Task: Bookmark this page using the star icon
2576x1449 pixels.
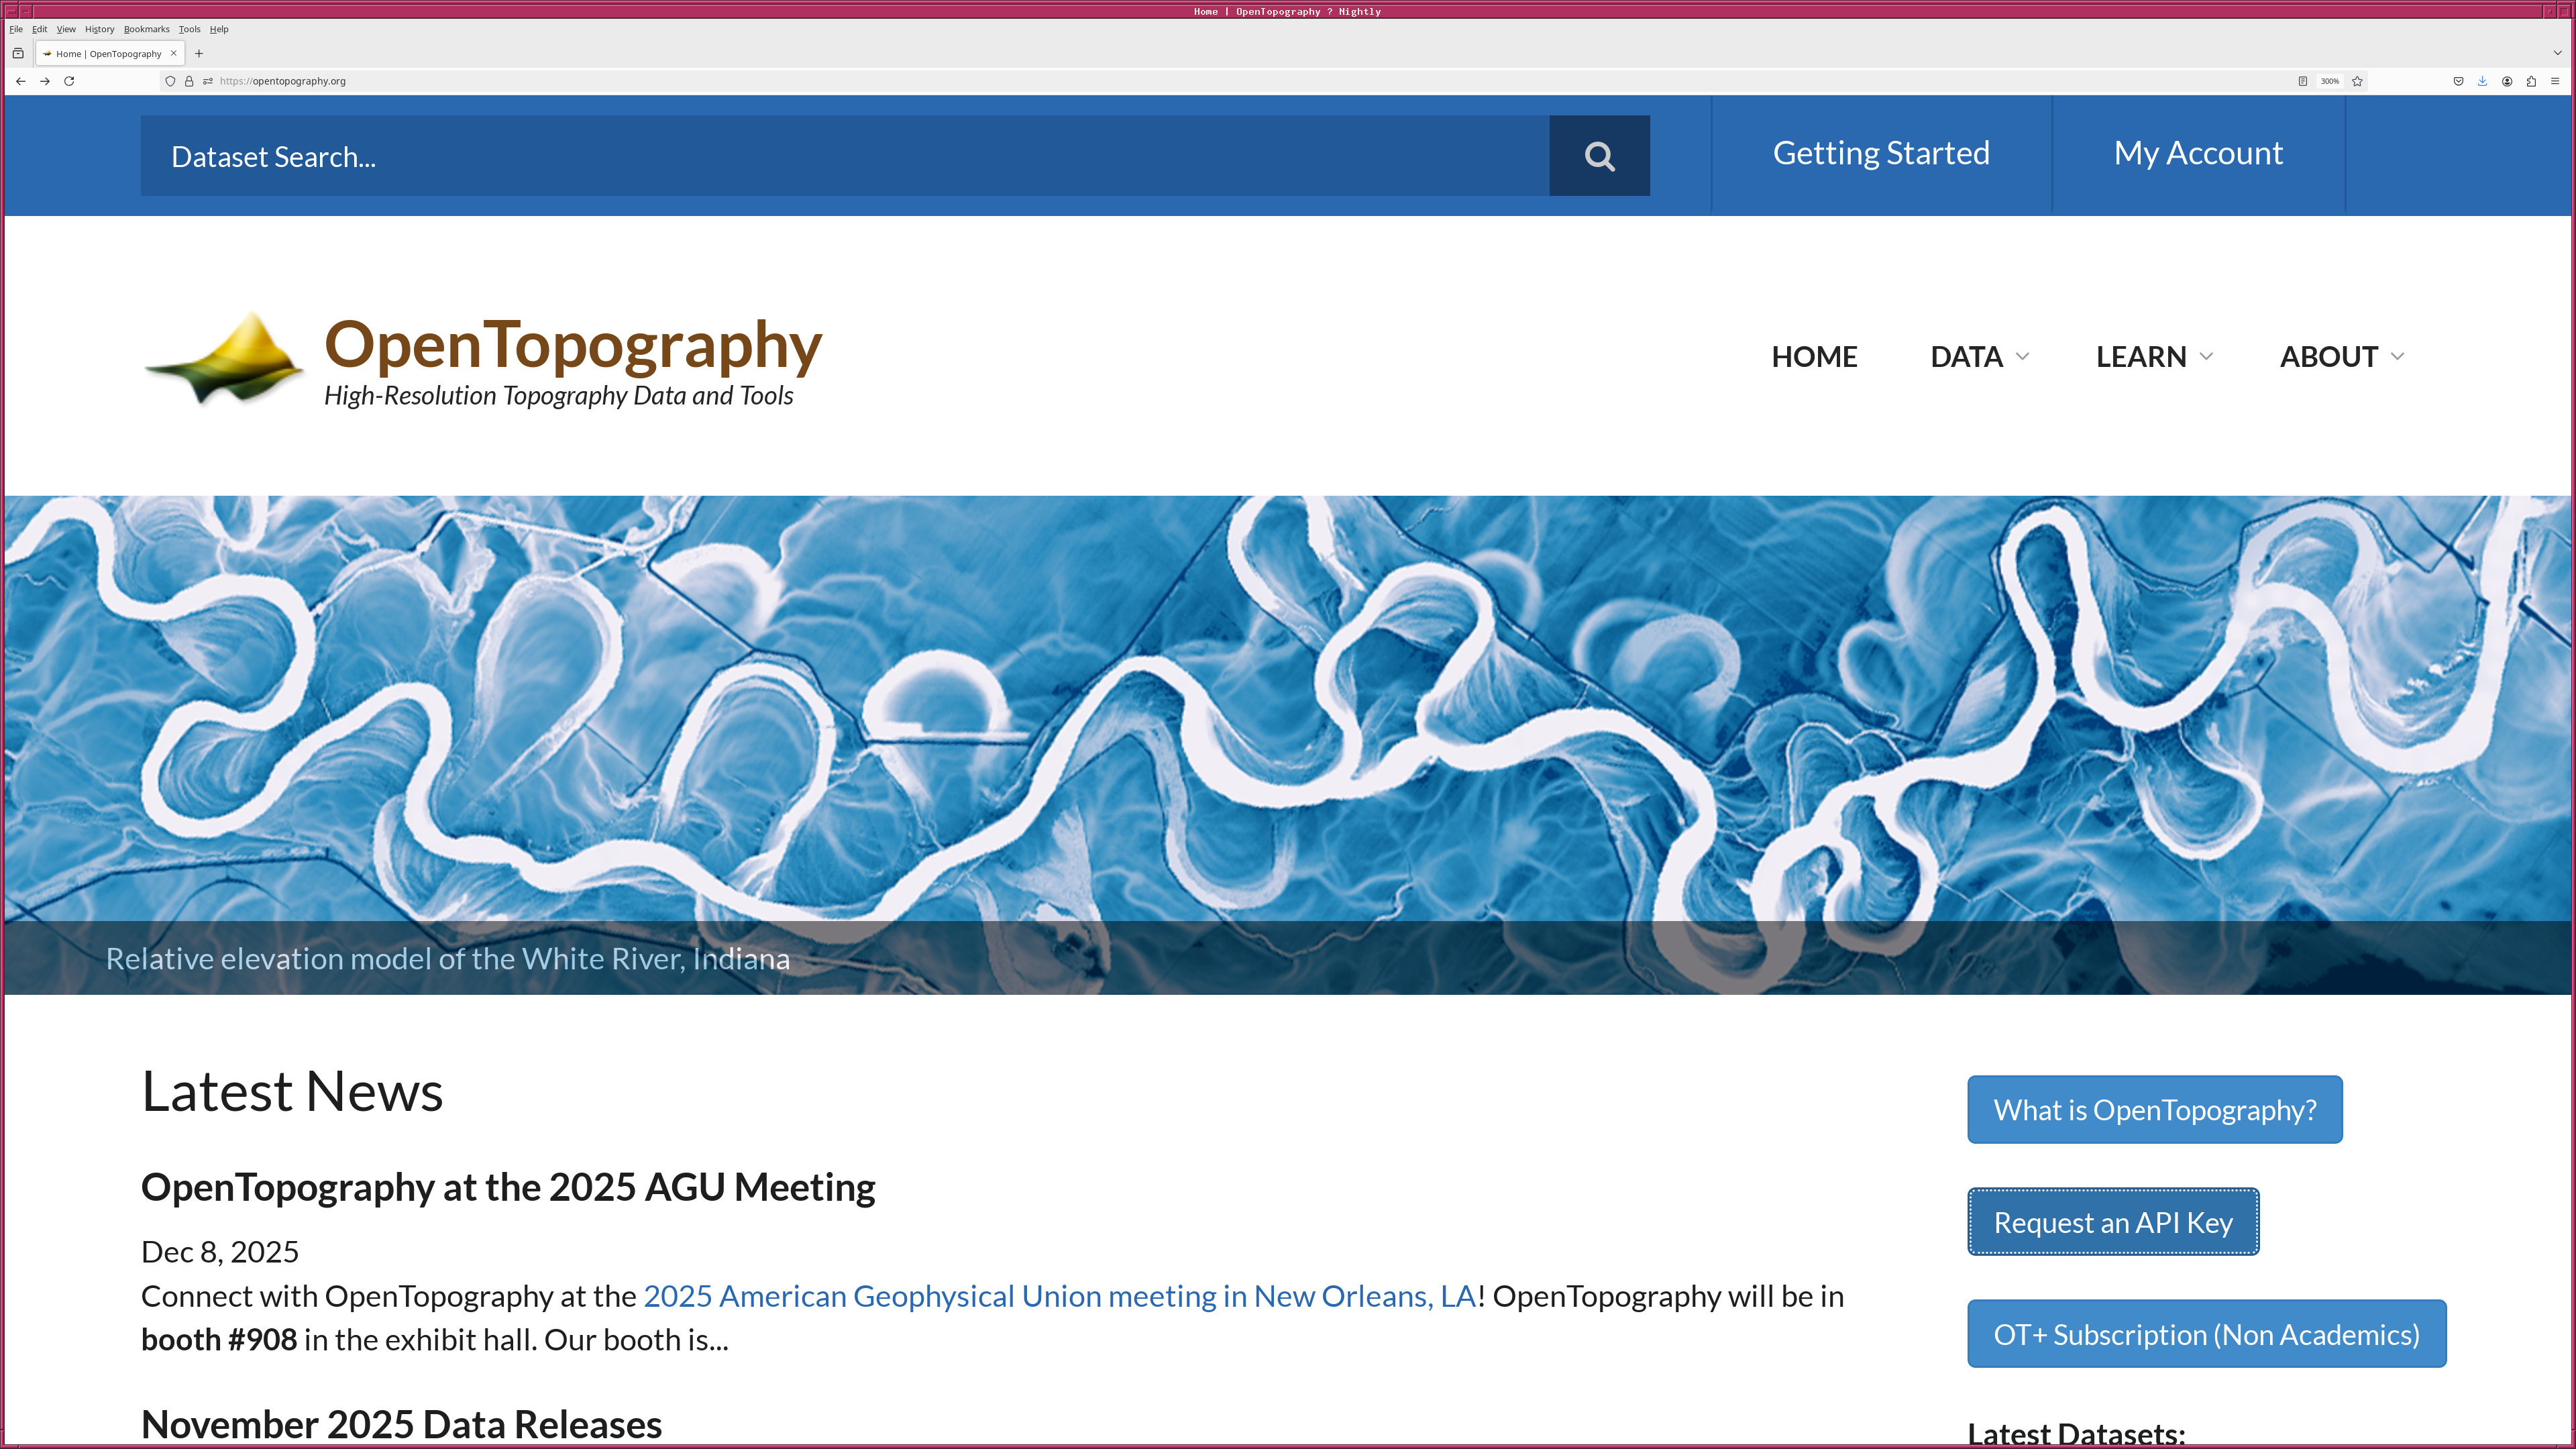Action: tap(2357, 81)
